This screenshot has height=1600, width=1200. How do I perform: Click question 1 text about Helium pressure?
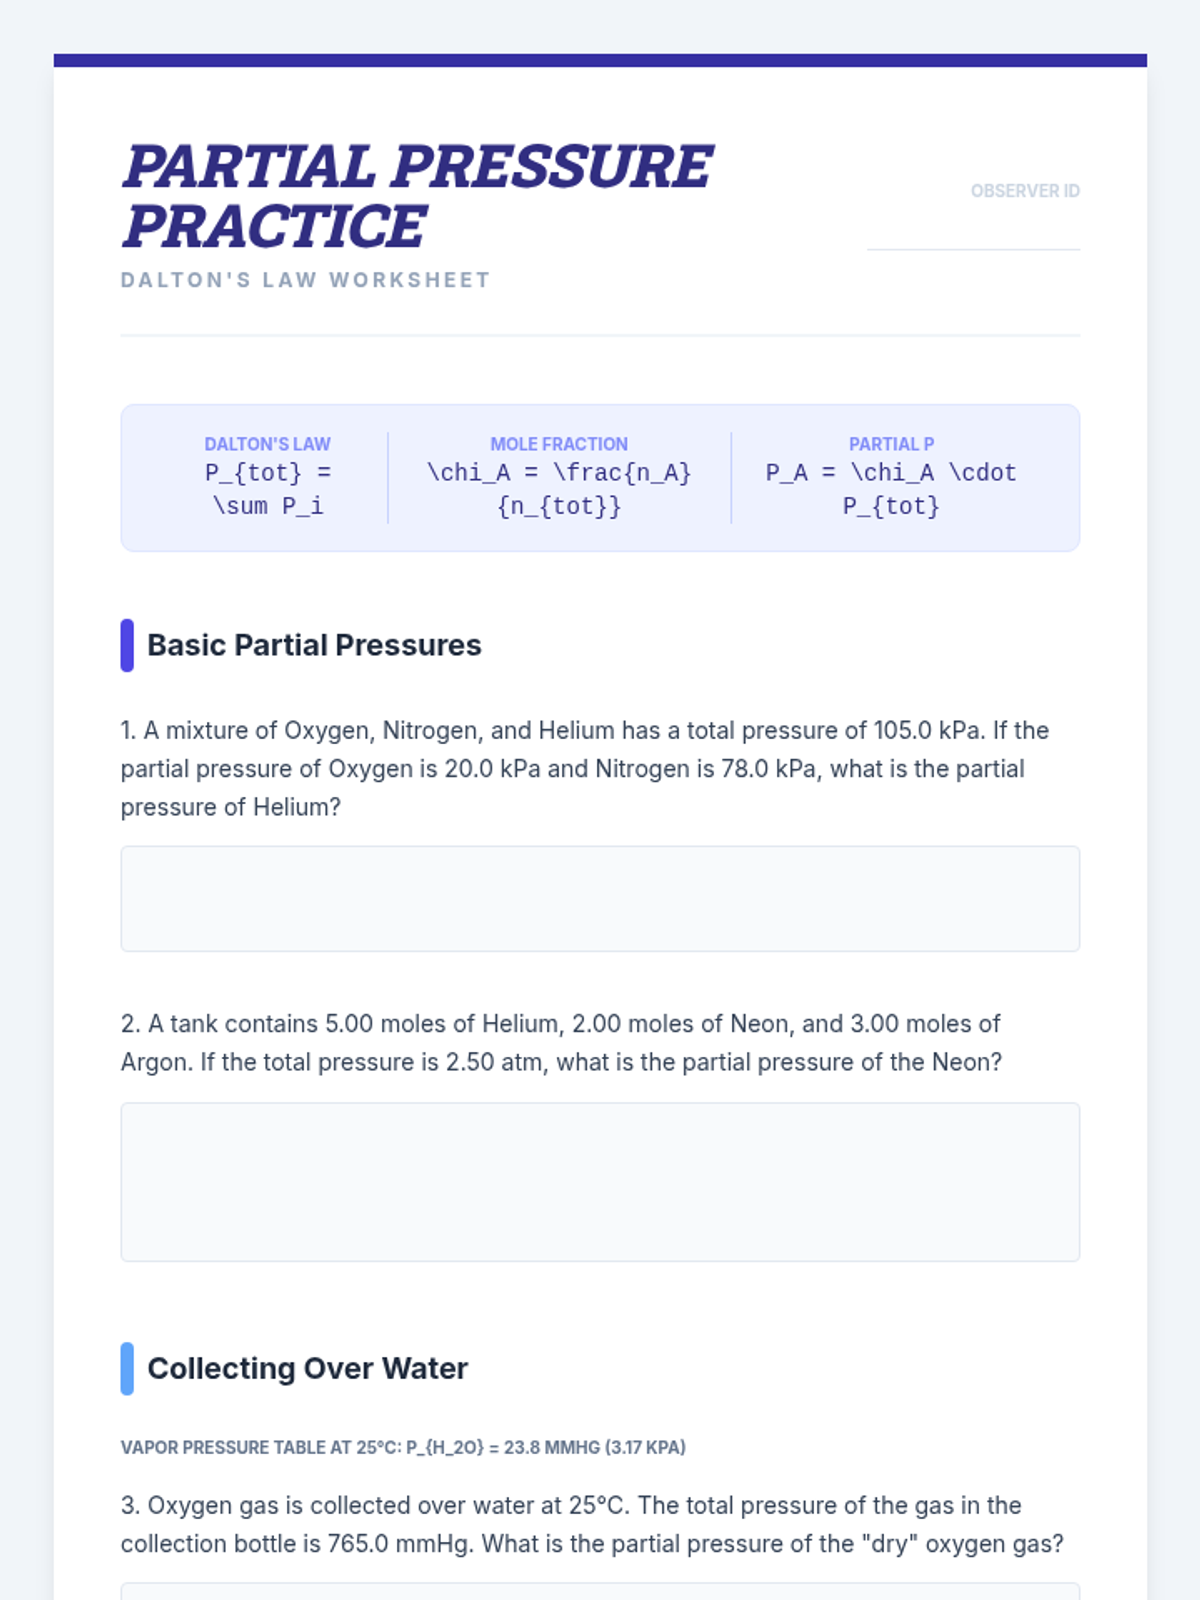point(584,768)
